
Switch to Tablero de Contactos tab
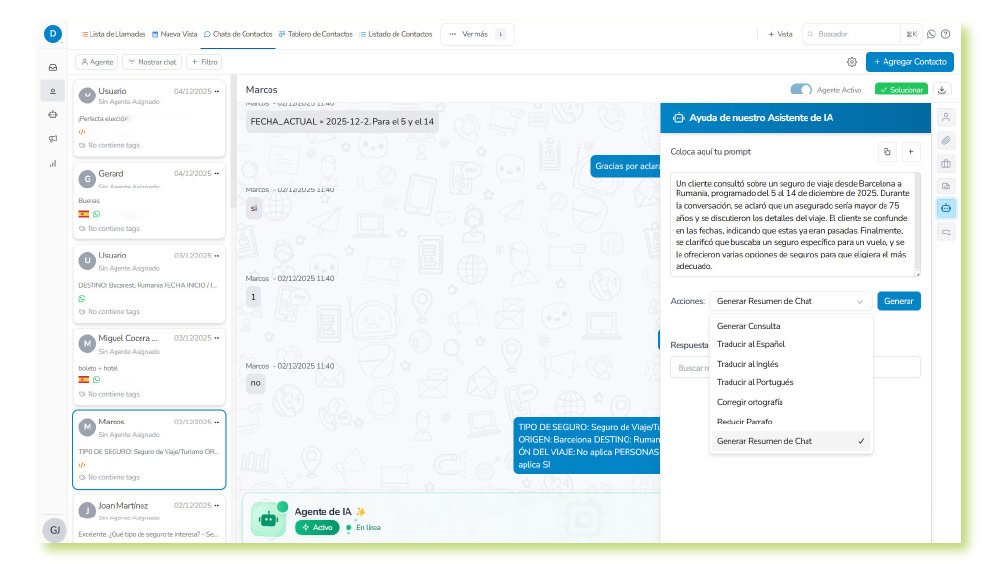pyautogui.click(x=316, y=34)
